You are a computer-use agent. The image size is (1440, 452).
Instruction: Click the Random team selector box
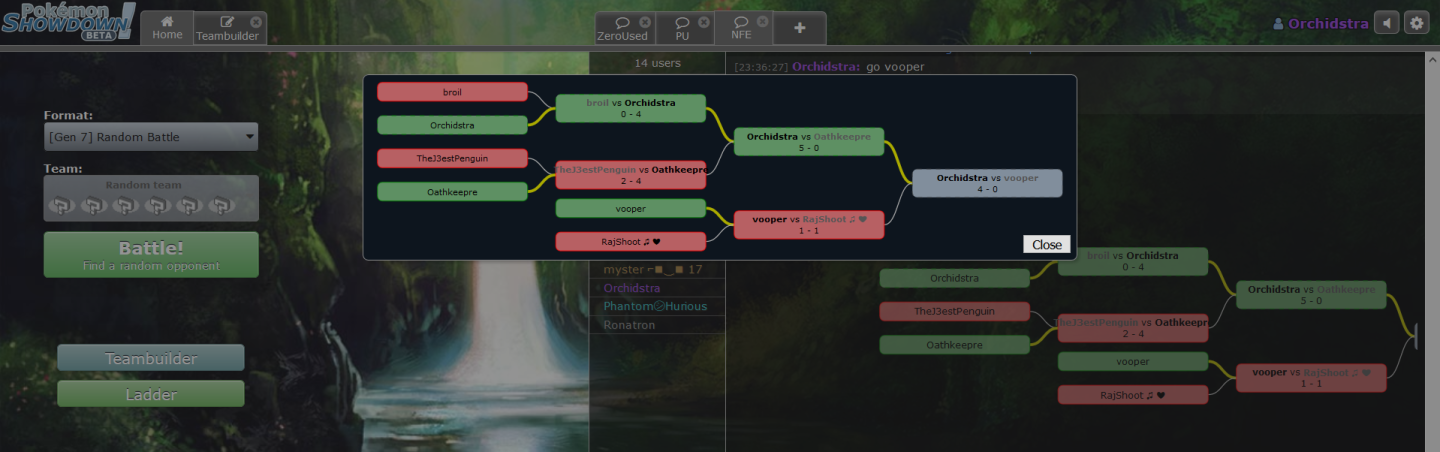[151, 198]
